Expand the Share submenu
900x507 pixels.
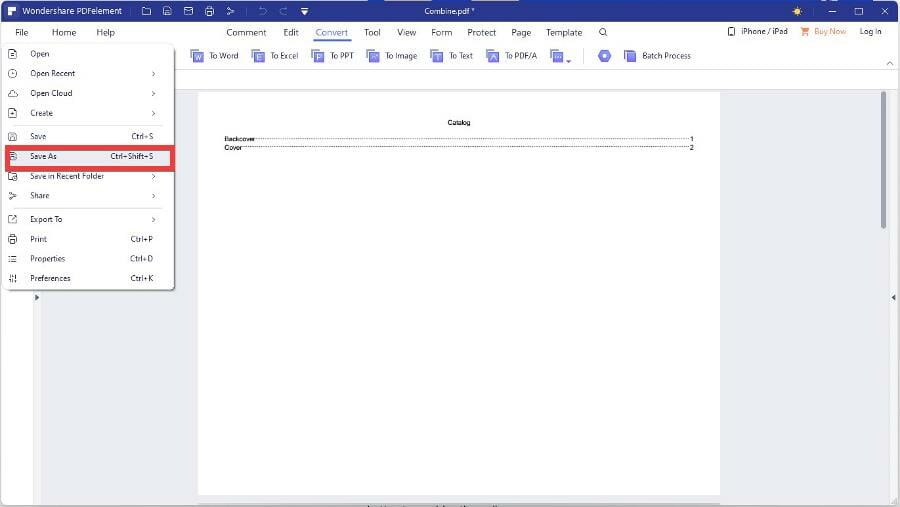(x=88, y=196)
